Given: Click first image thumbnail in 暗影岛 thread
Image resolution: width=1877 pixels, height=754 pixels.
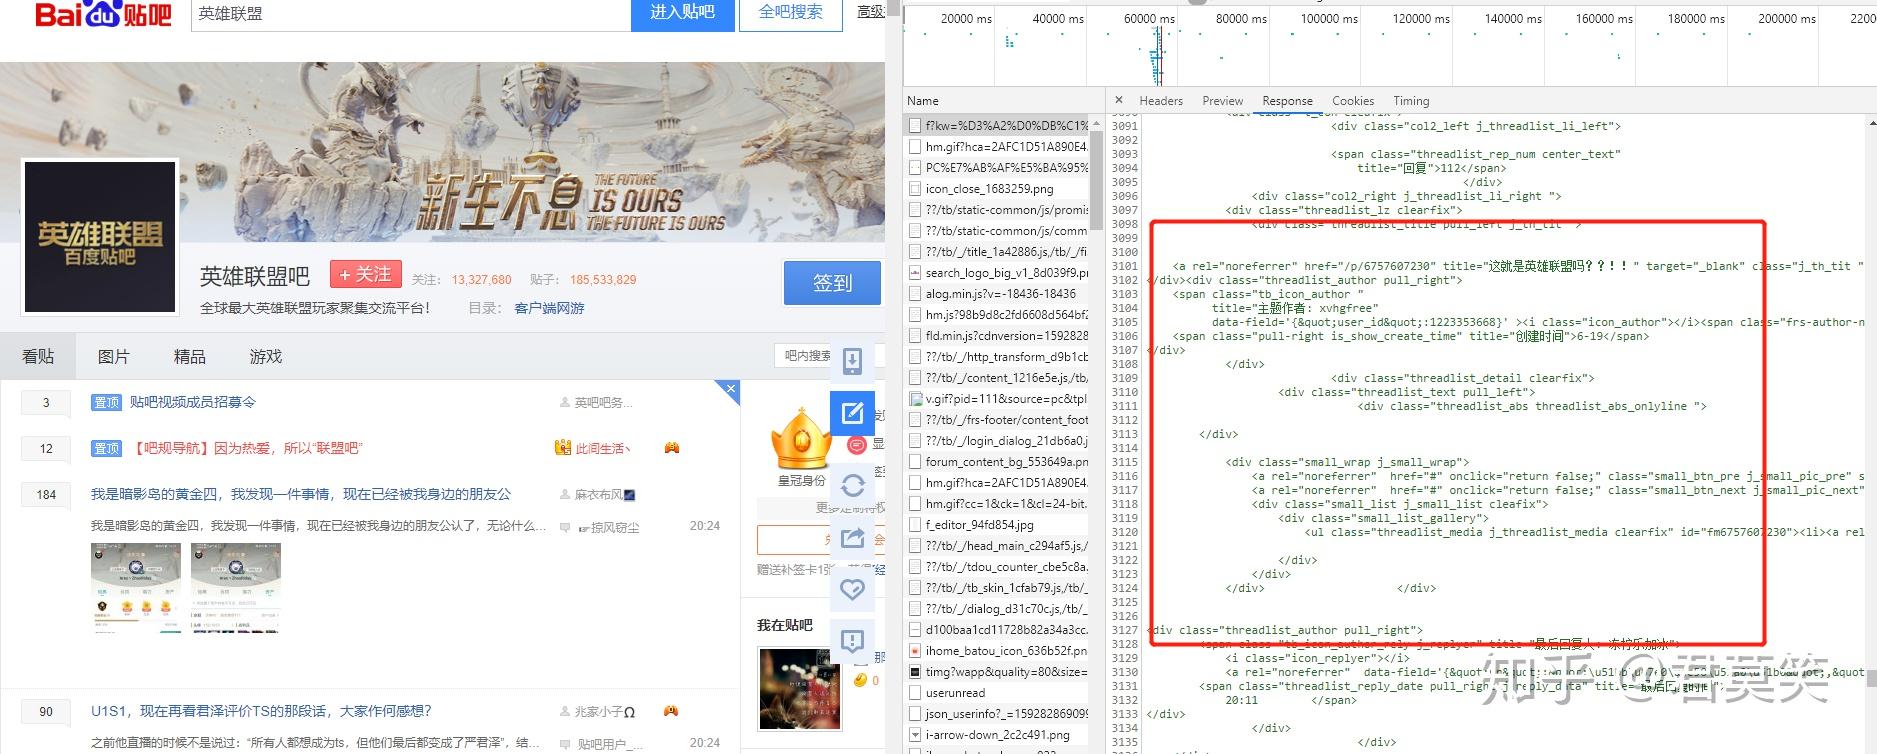Looking at the screenshot, I should pyautogui.click(x=136, y=589).
